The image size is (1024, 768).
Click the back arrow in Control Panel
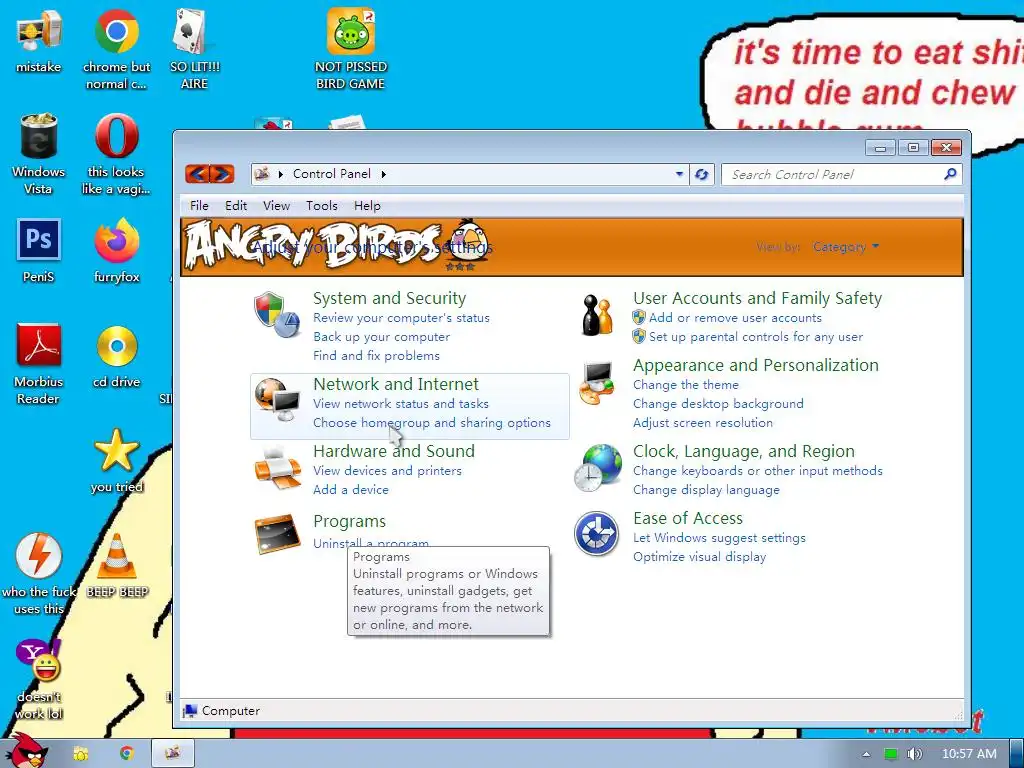198,174
